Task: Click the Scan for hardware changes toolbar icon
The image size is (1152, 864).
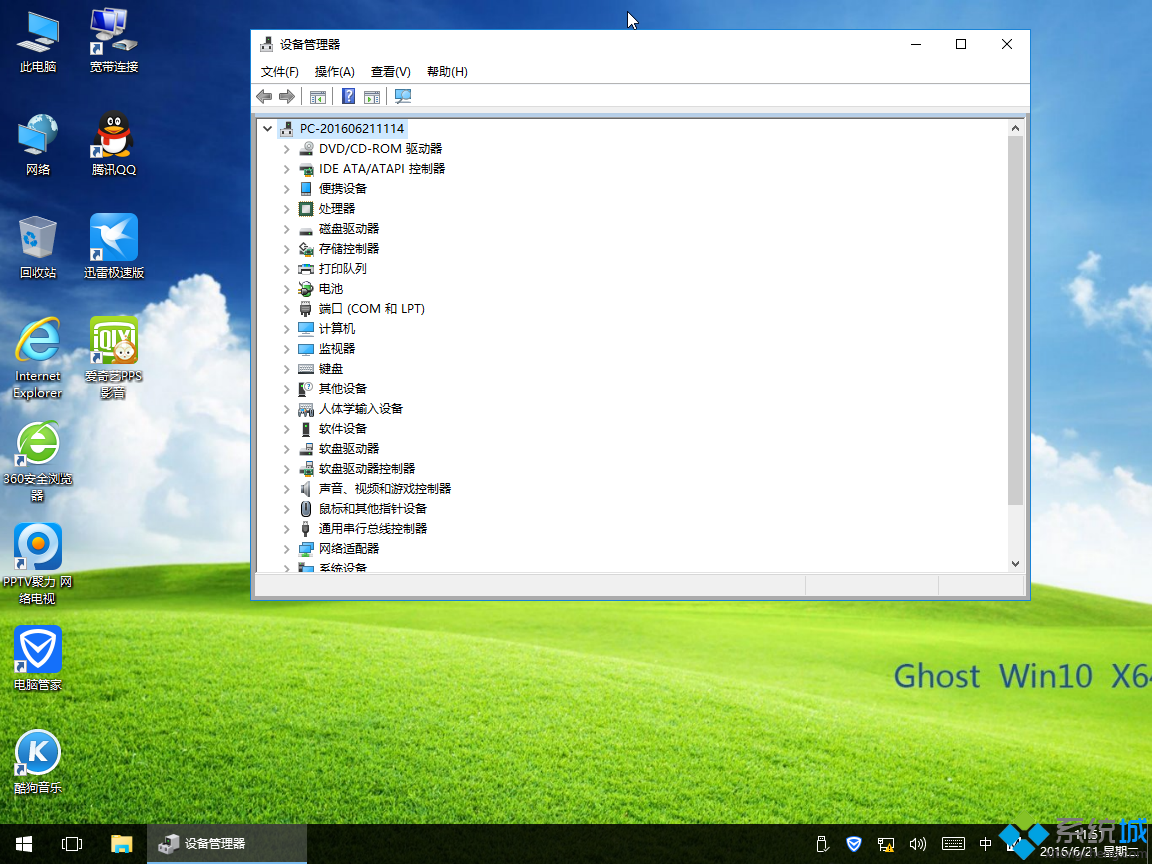Action: [402, 96]
